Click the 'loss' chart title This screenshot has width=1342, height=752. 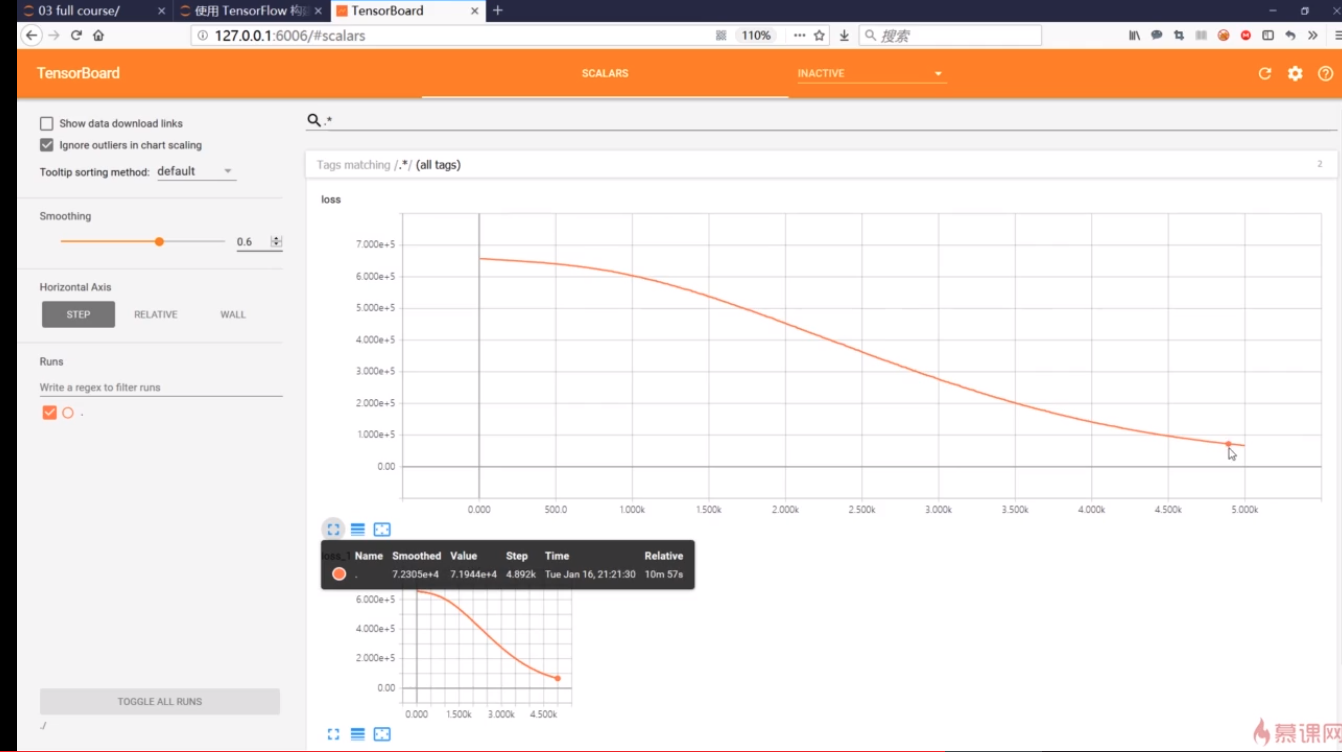tap(331, 199)
